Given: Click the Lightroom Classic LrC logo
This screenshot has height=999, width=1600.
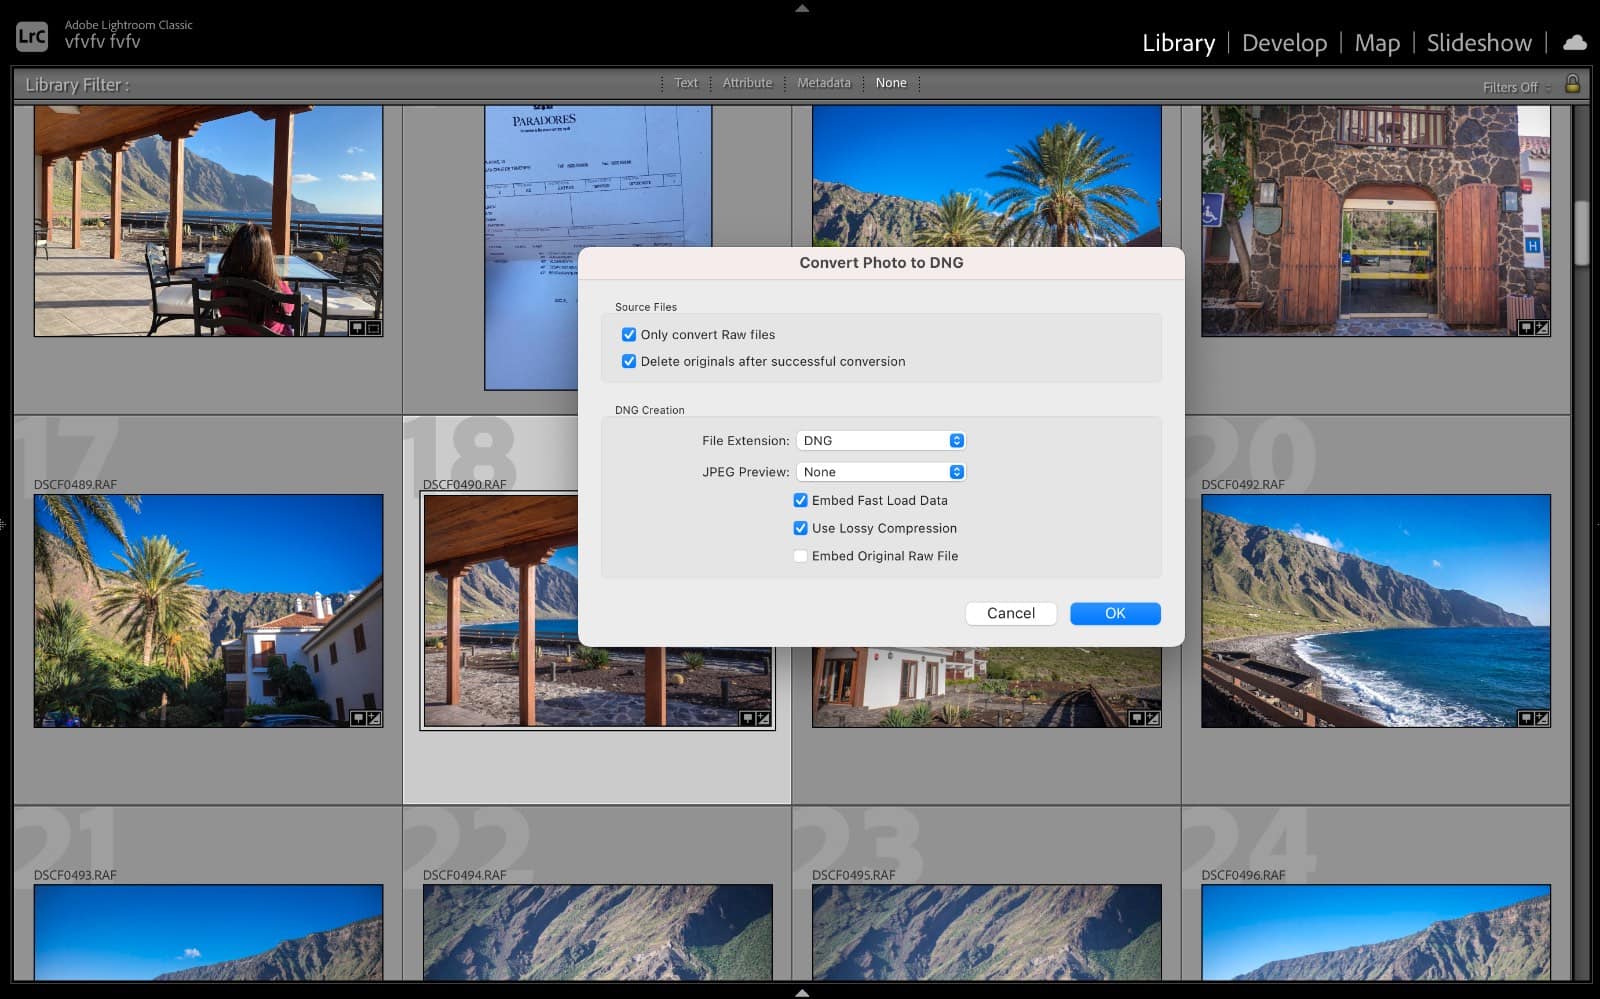Looking at the screenshot, I should pyautogui.click(x=32, y=36).
